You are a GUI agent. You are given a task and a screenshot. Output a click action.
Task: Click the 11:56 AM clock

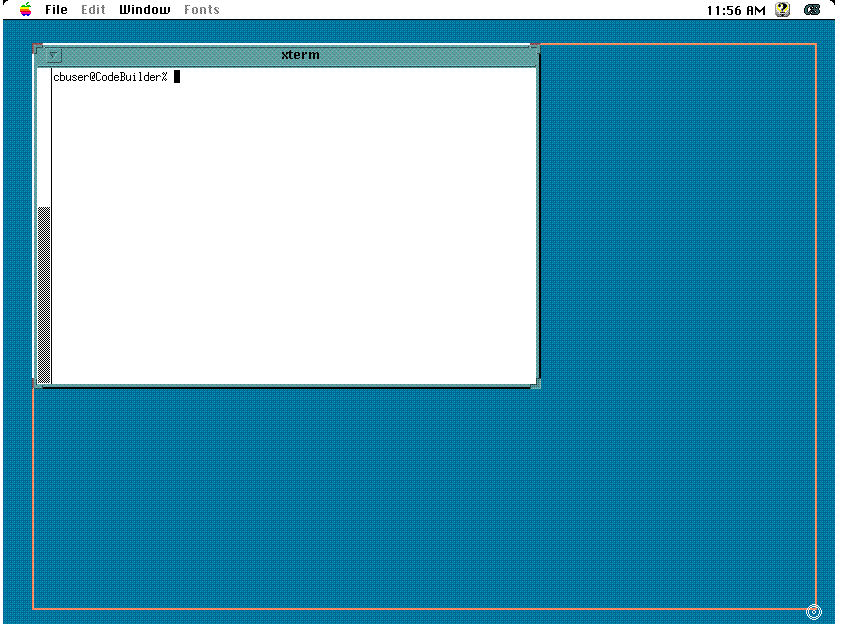[736, 10]
